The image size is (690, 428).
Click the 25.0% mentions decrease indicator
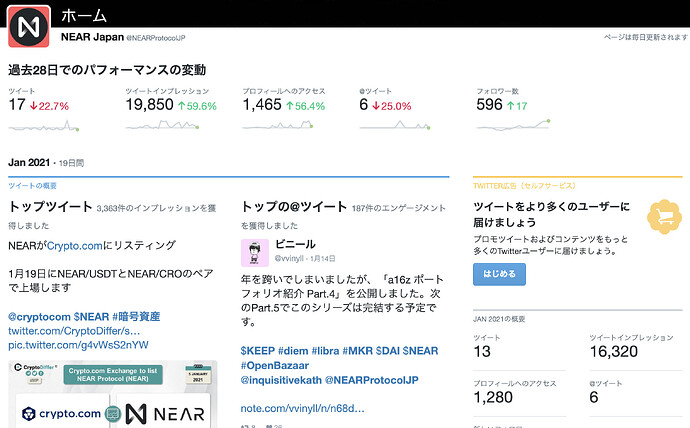click(x=392, y=106)
